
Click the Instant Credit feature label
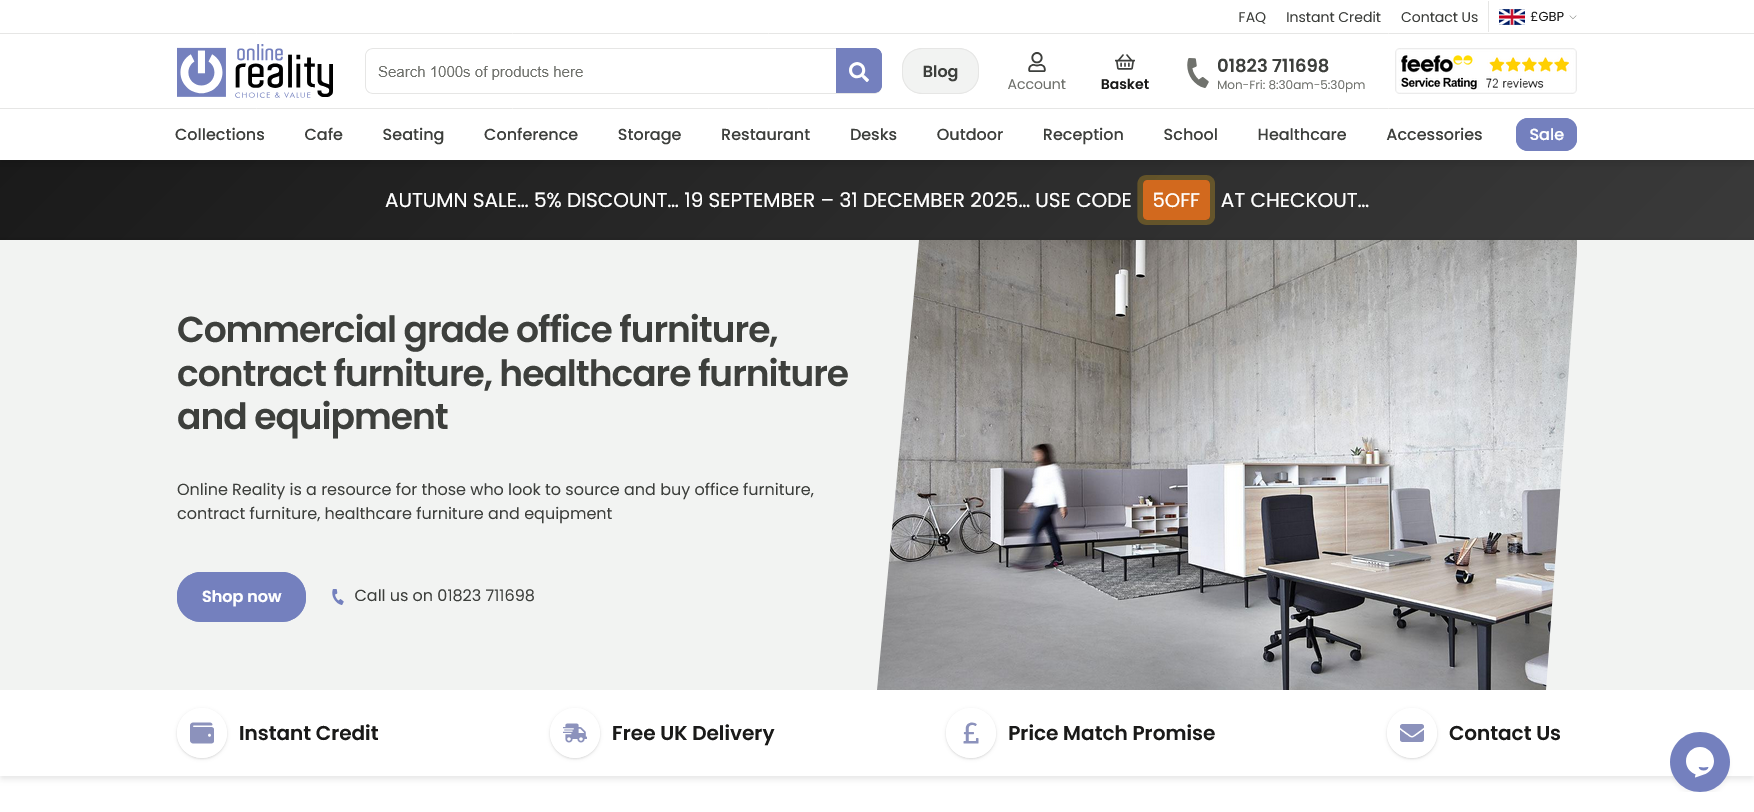pyautogui.click(x=308, y=733)
